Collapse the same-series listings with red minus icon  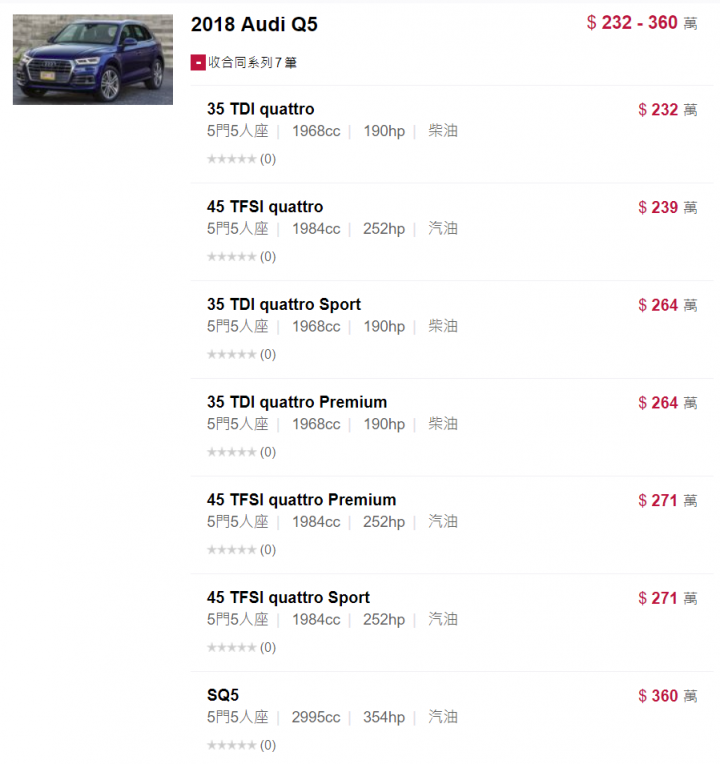click(198, 62)
